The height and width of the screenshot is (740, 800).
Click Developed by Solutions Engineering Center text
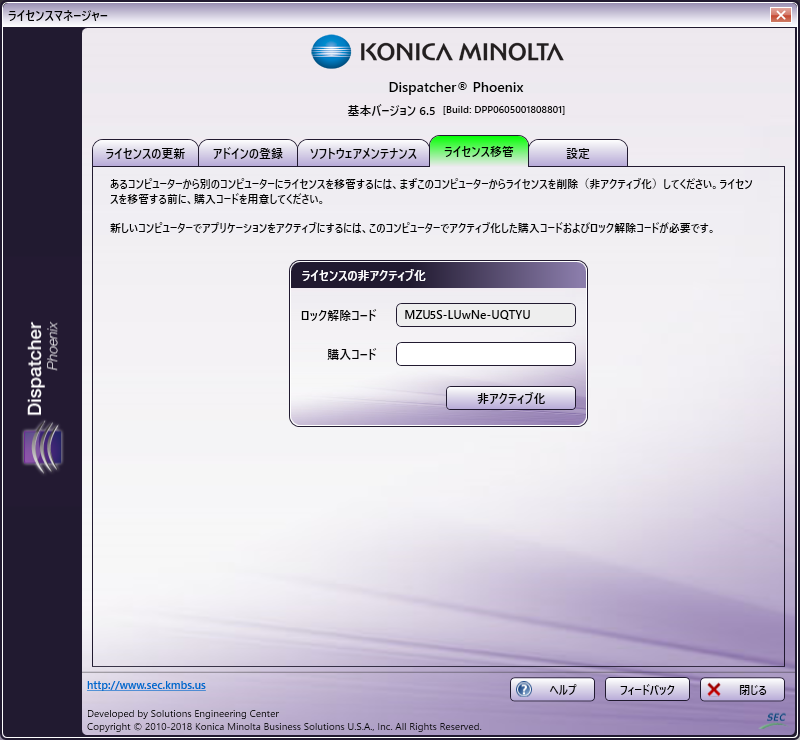pyautogui.click(x=183, y=713)
